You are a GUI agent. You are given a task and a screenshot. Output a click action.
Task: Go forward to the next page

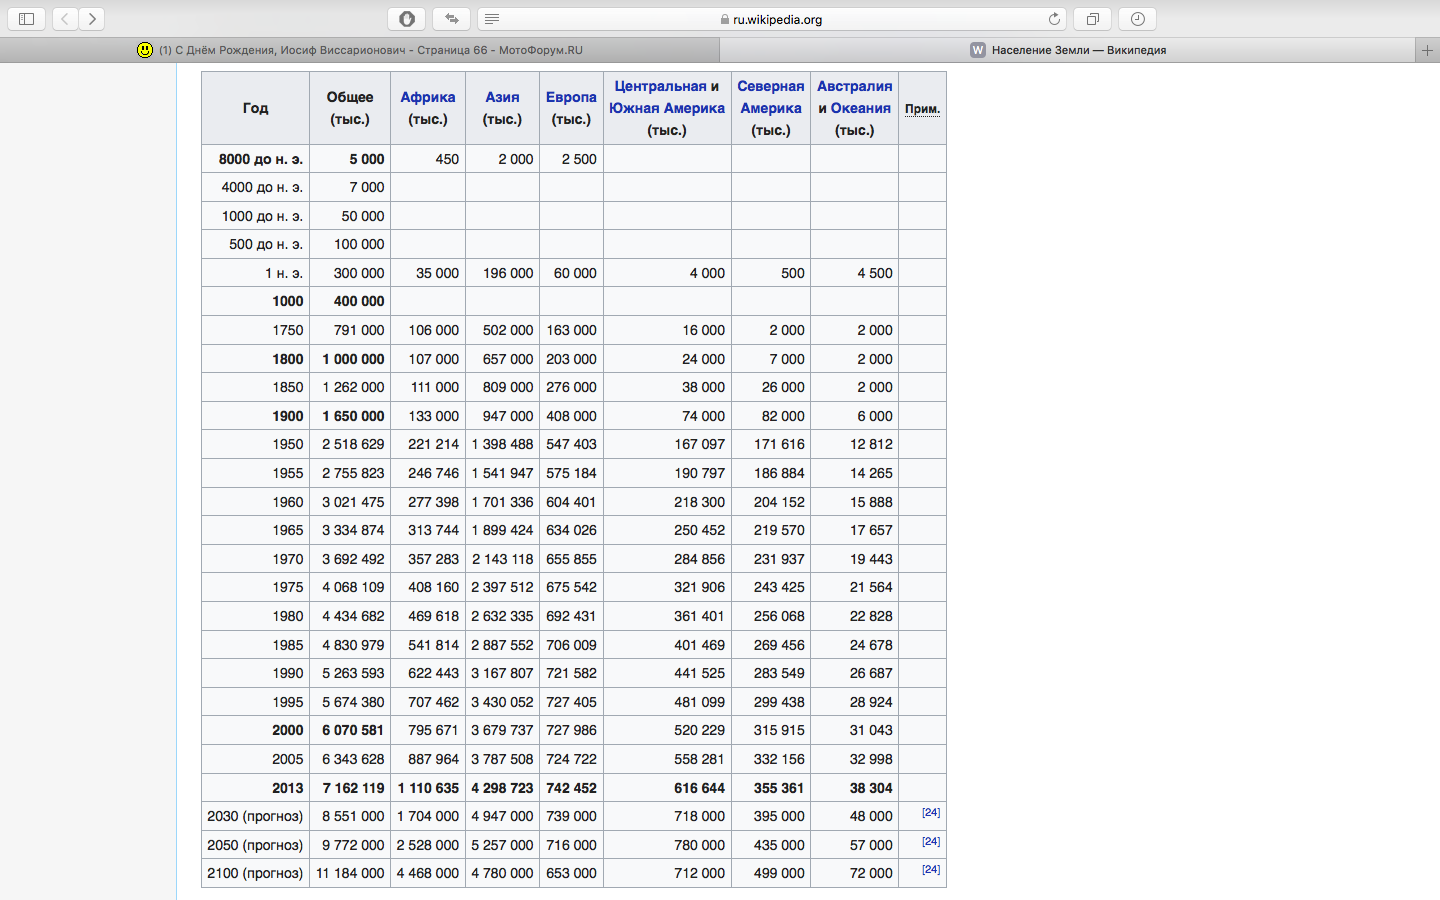pyautogui.click(x=92, y=19)
